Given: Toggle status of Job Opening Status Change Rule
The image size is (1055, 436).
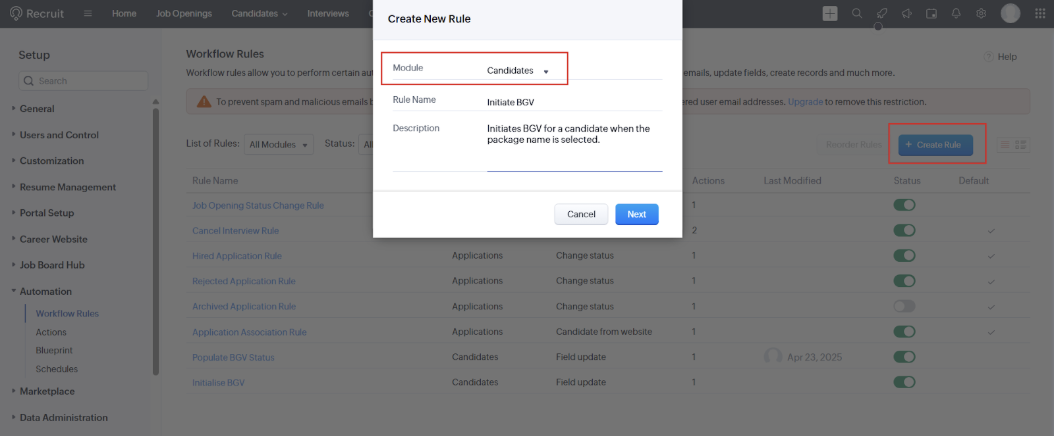Looking at the screenshot, I should pos(904,205).
